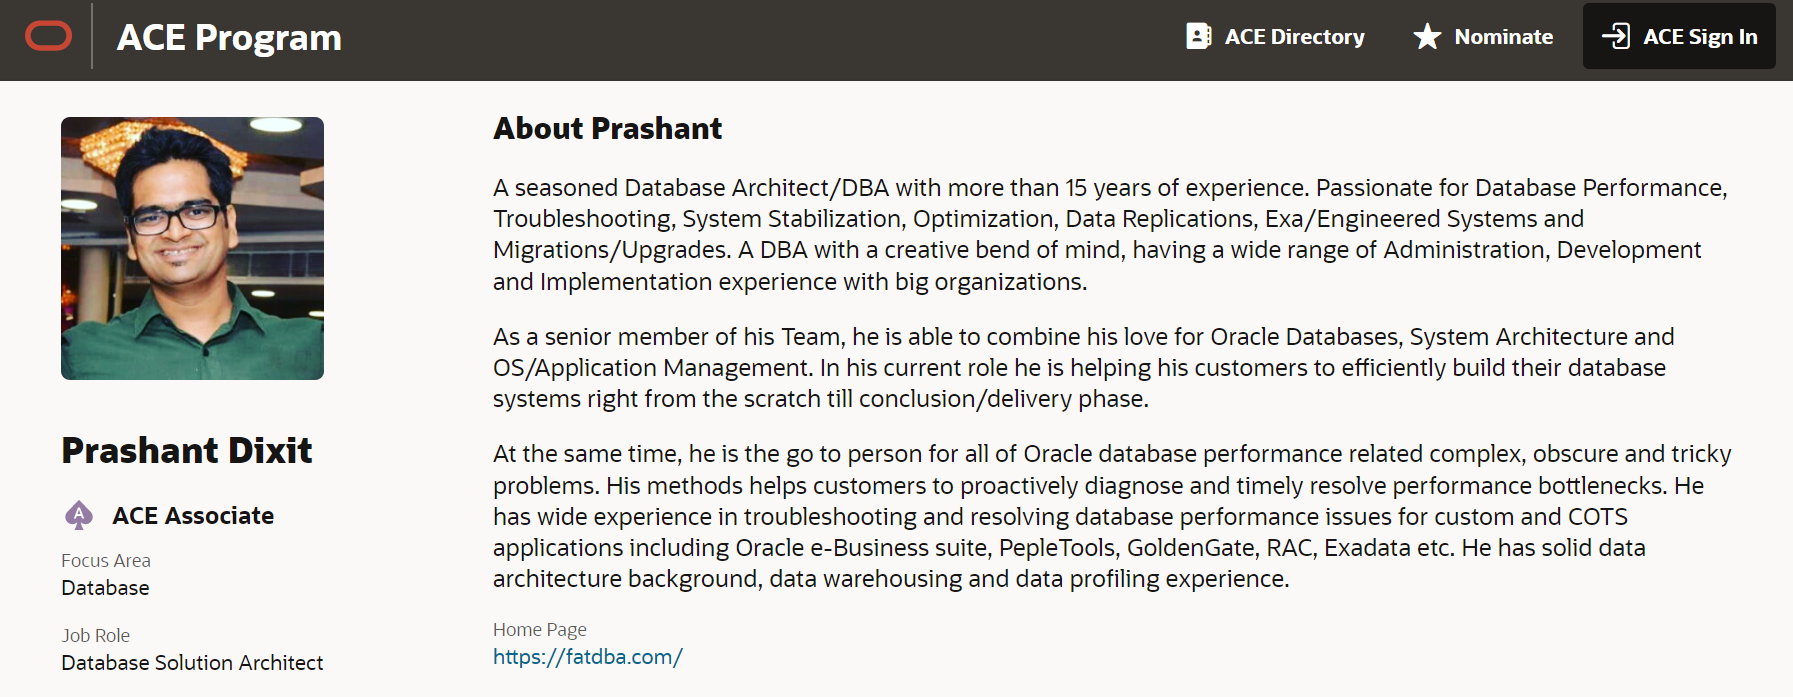Screen dimensions: 1793x697
Task: Click the ACE Associate level text
Action: tap(193, 516)
